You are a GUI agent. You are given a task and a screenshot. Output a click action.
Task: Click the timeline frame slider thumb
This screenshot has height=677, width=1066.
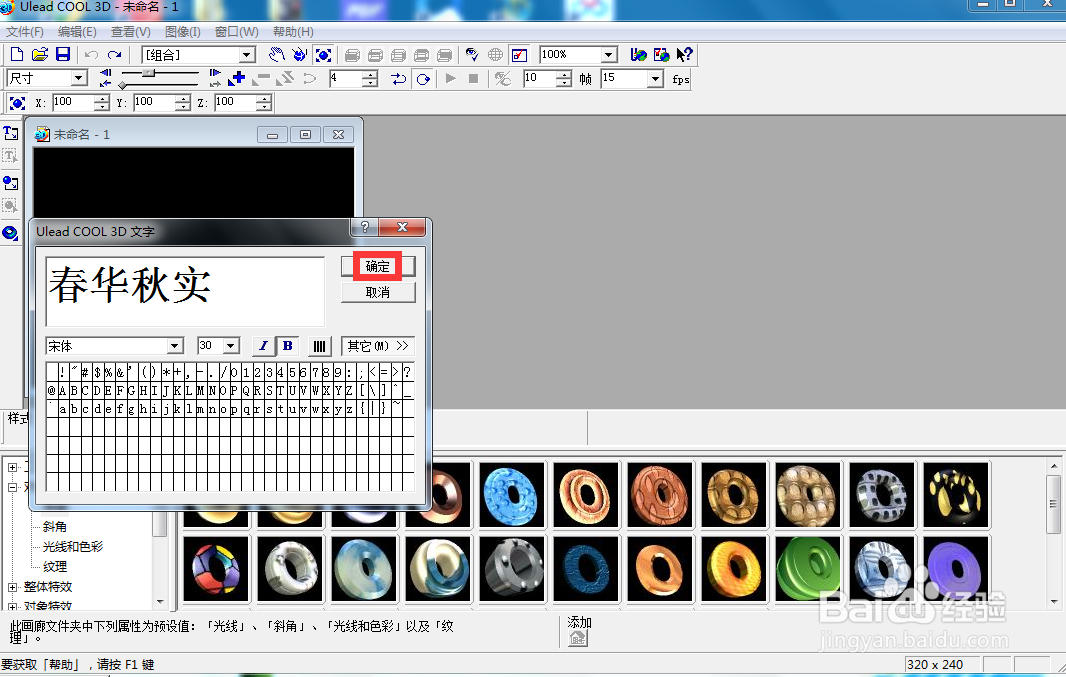tap(148, 73)
